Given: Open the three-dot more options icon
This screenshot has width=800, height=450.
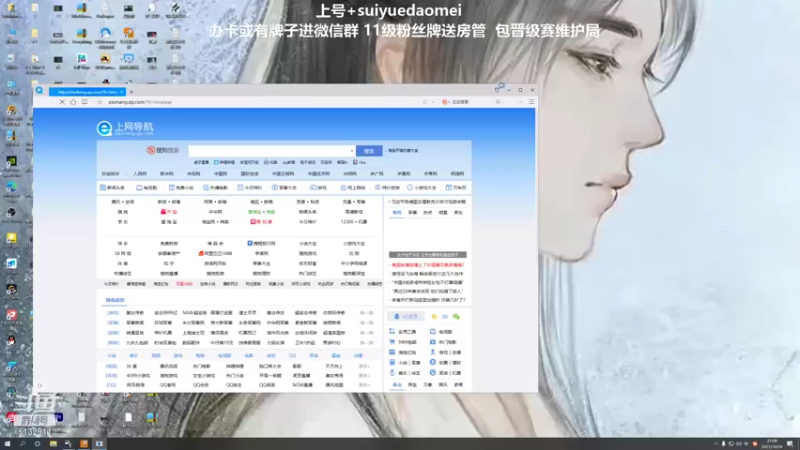Looking at the screenshot, I should tap(520, 102).
